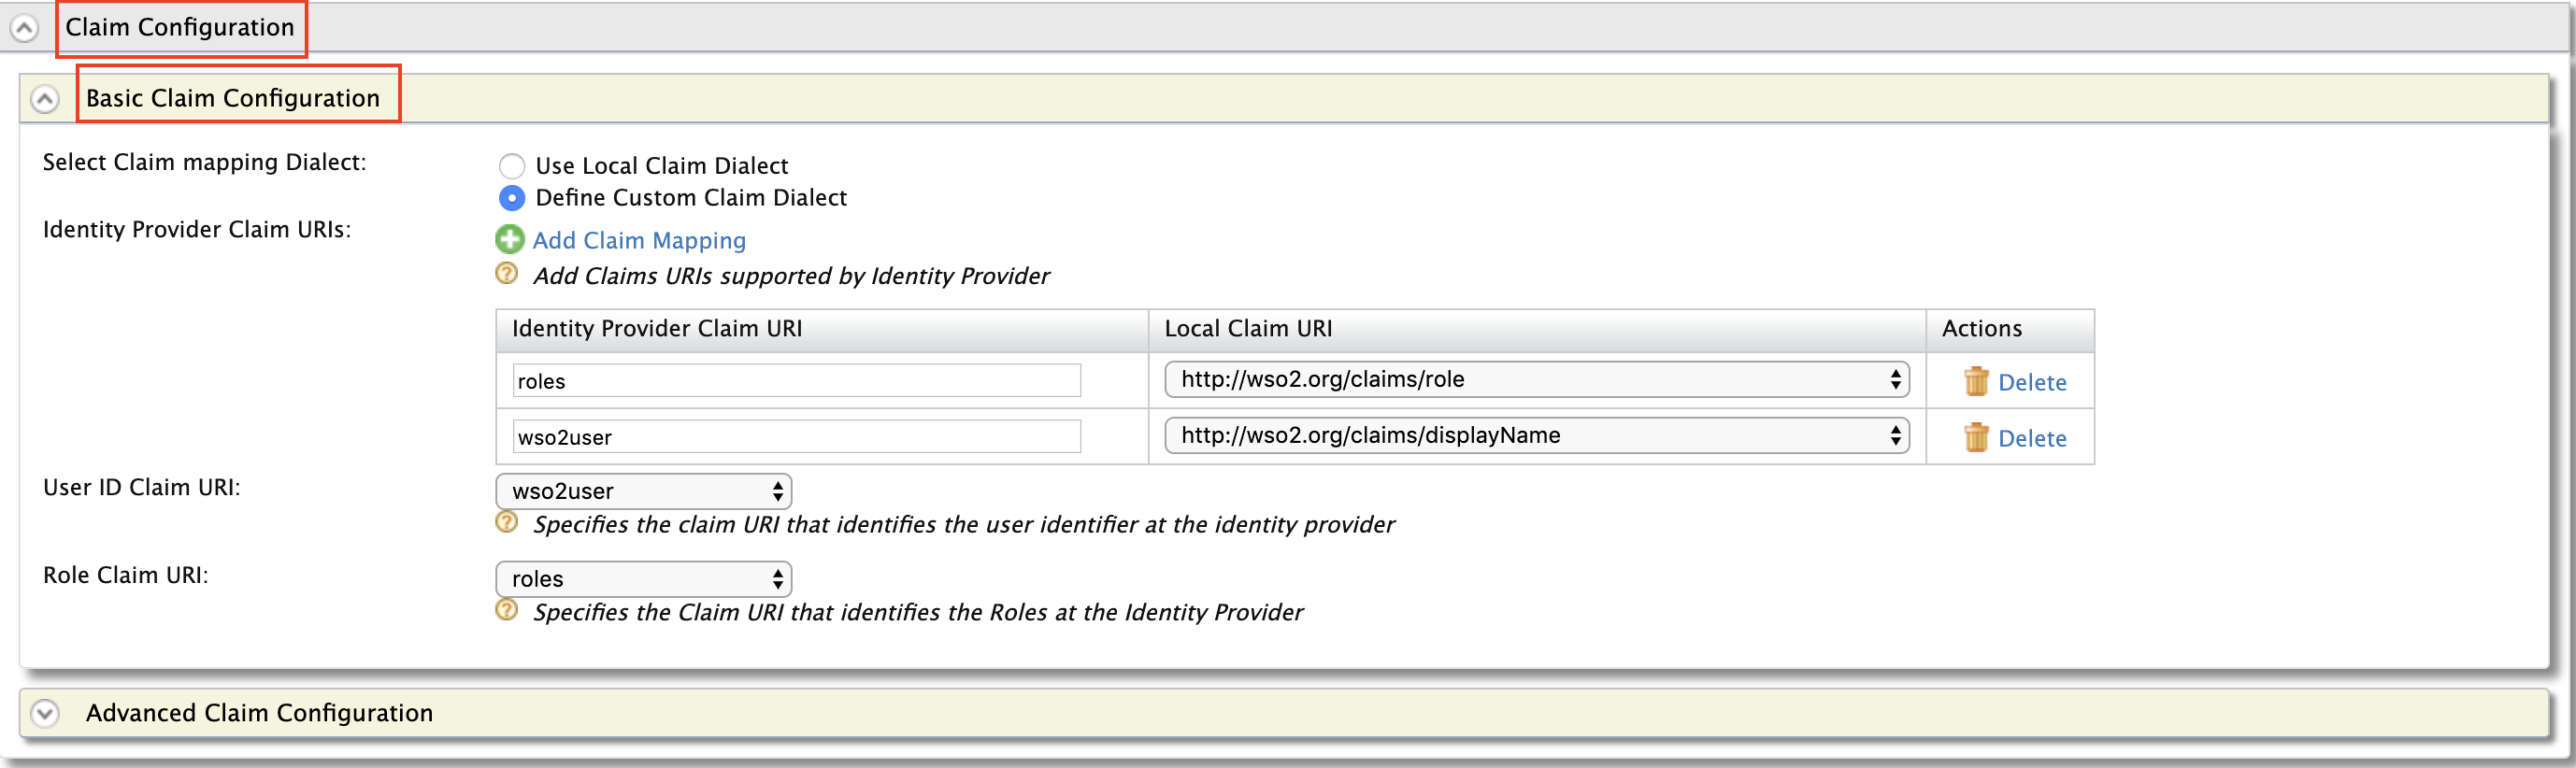Open the User ID Claim URI dropdown

pyautogui.click(x=643, y=491)
